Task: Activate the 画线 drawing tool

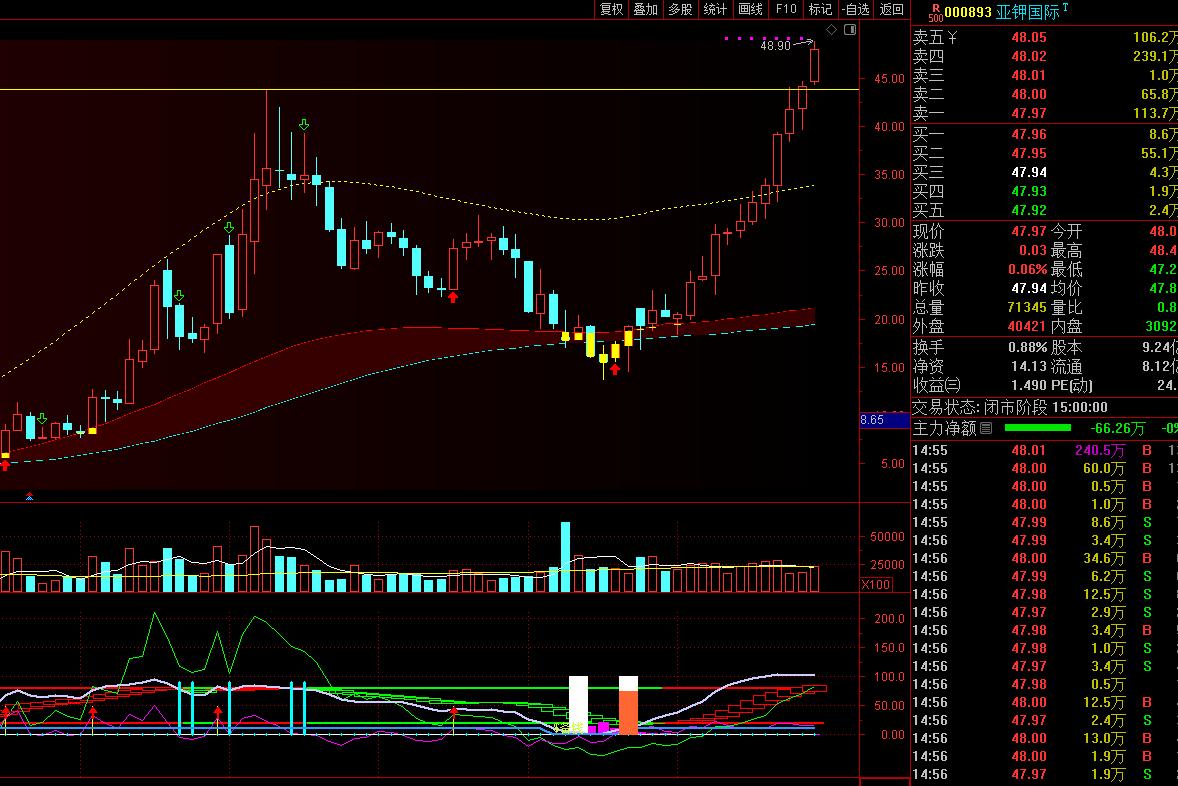Action: tap(750, 9)
